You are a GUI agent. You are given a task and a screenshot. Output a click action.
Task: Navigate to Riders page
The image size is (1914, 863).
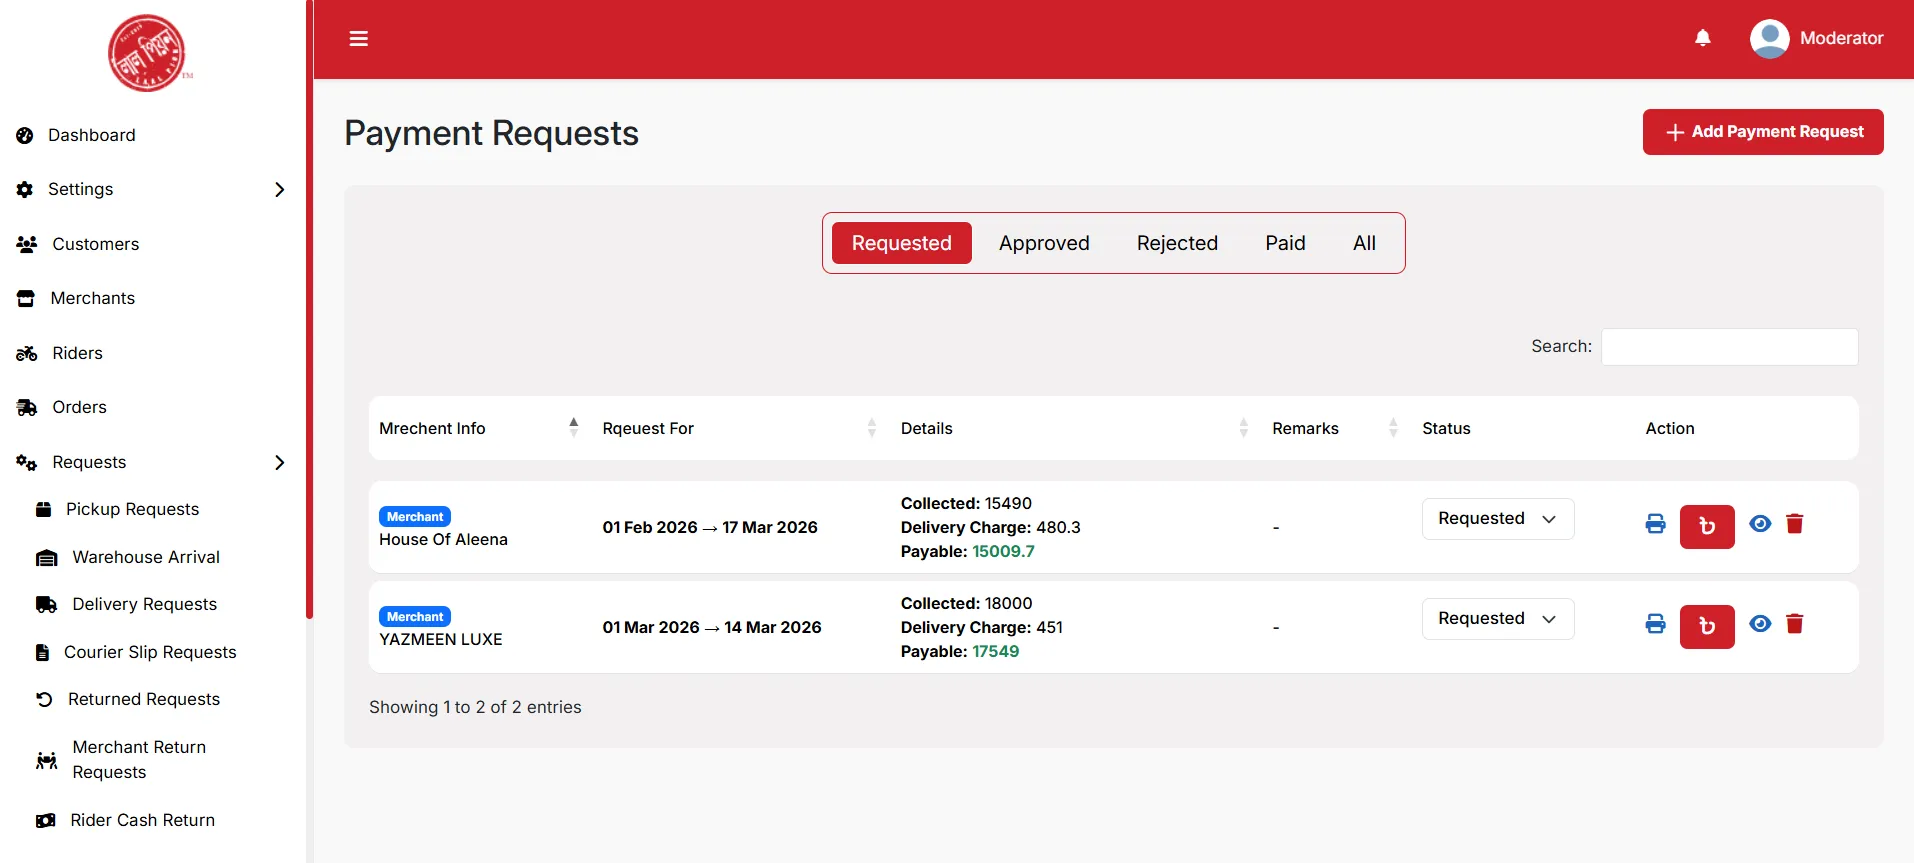tap(78, 353)
